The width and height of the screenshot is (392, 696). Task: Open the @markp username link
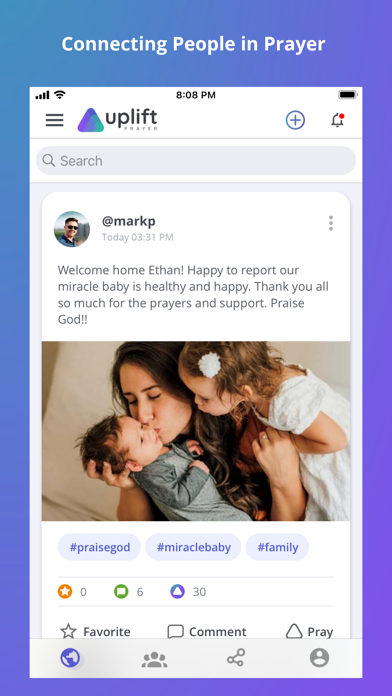129,221
